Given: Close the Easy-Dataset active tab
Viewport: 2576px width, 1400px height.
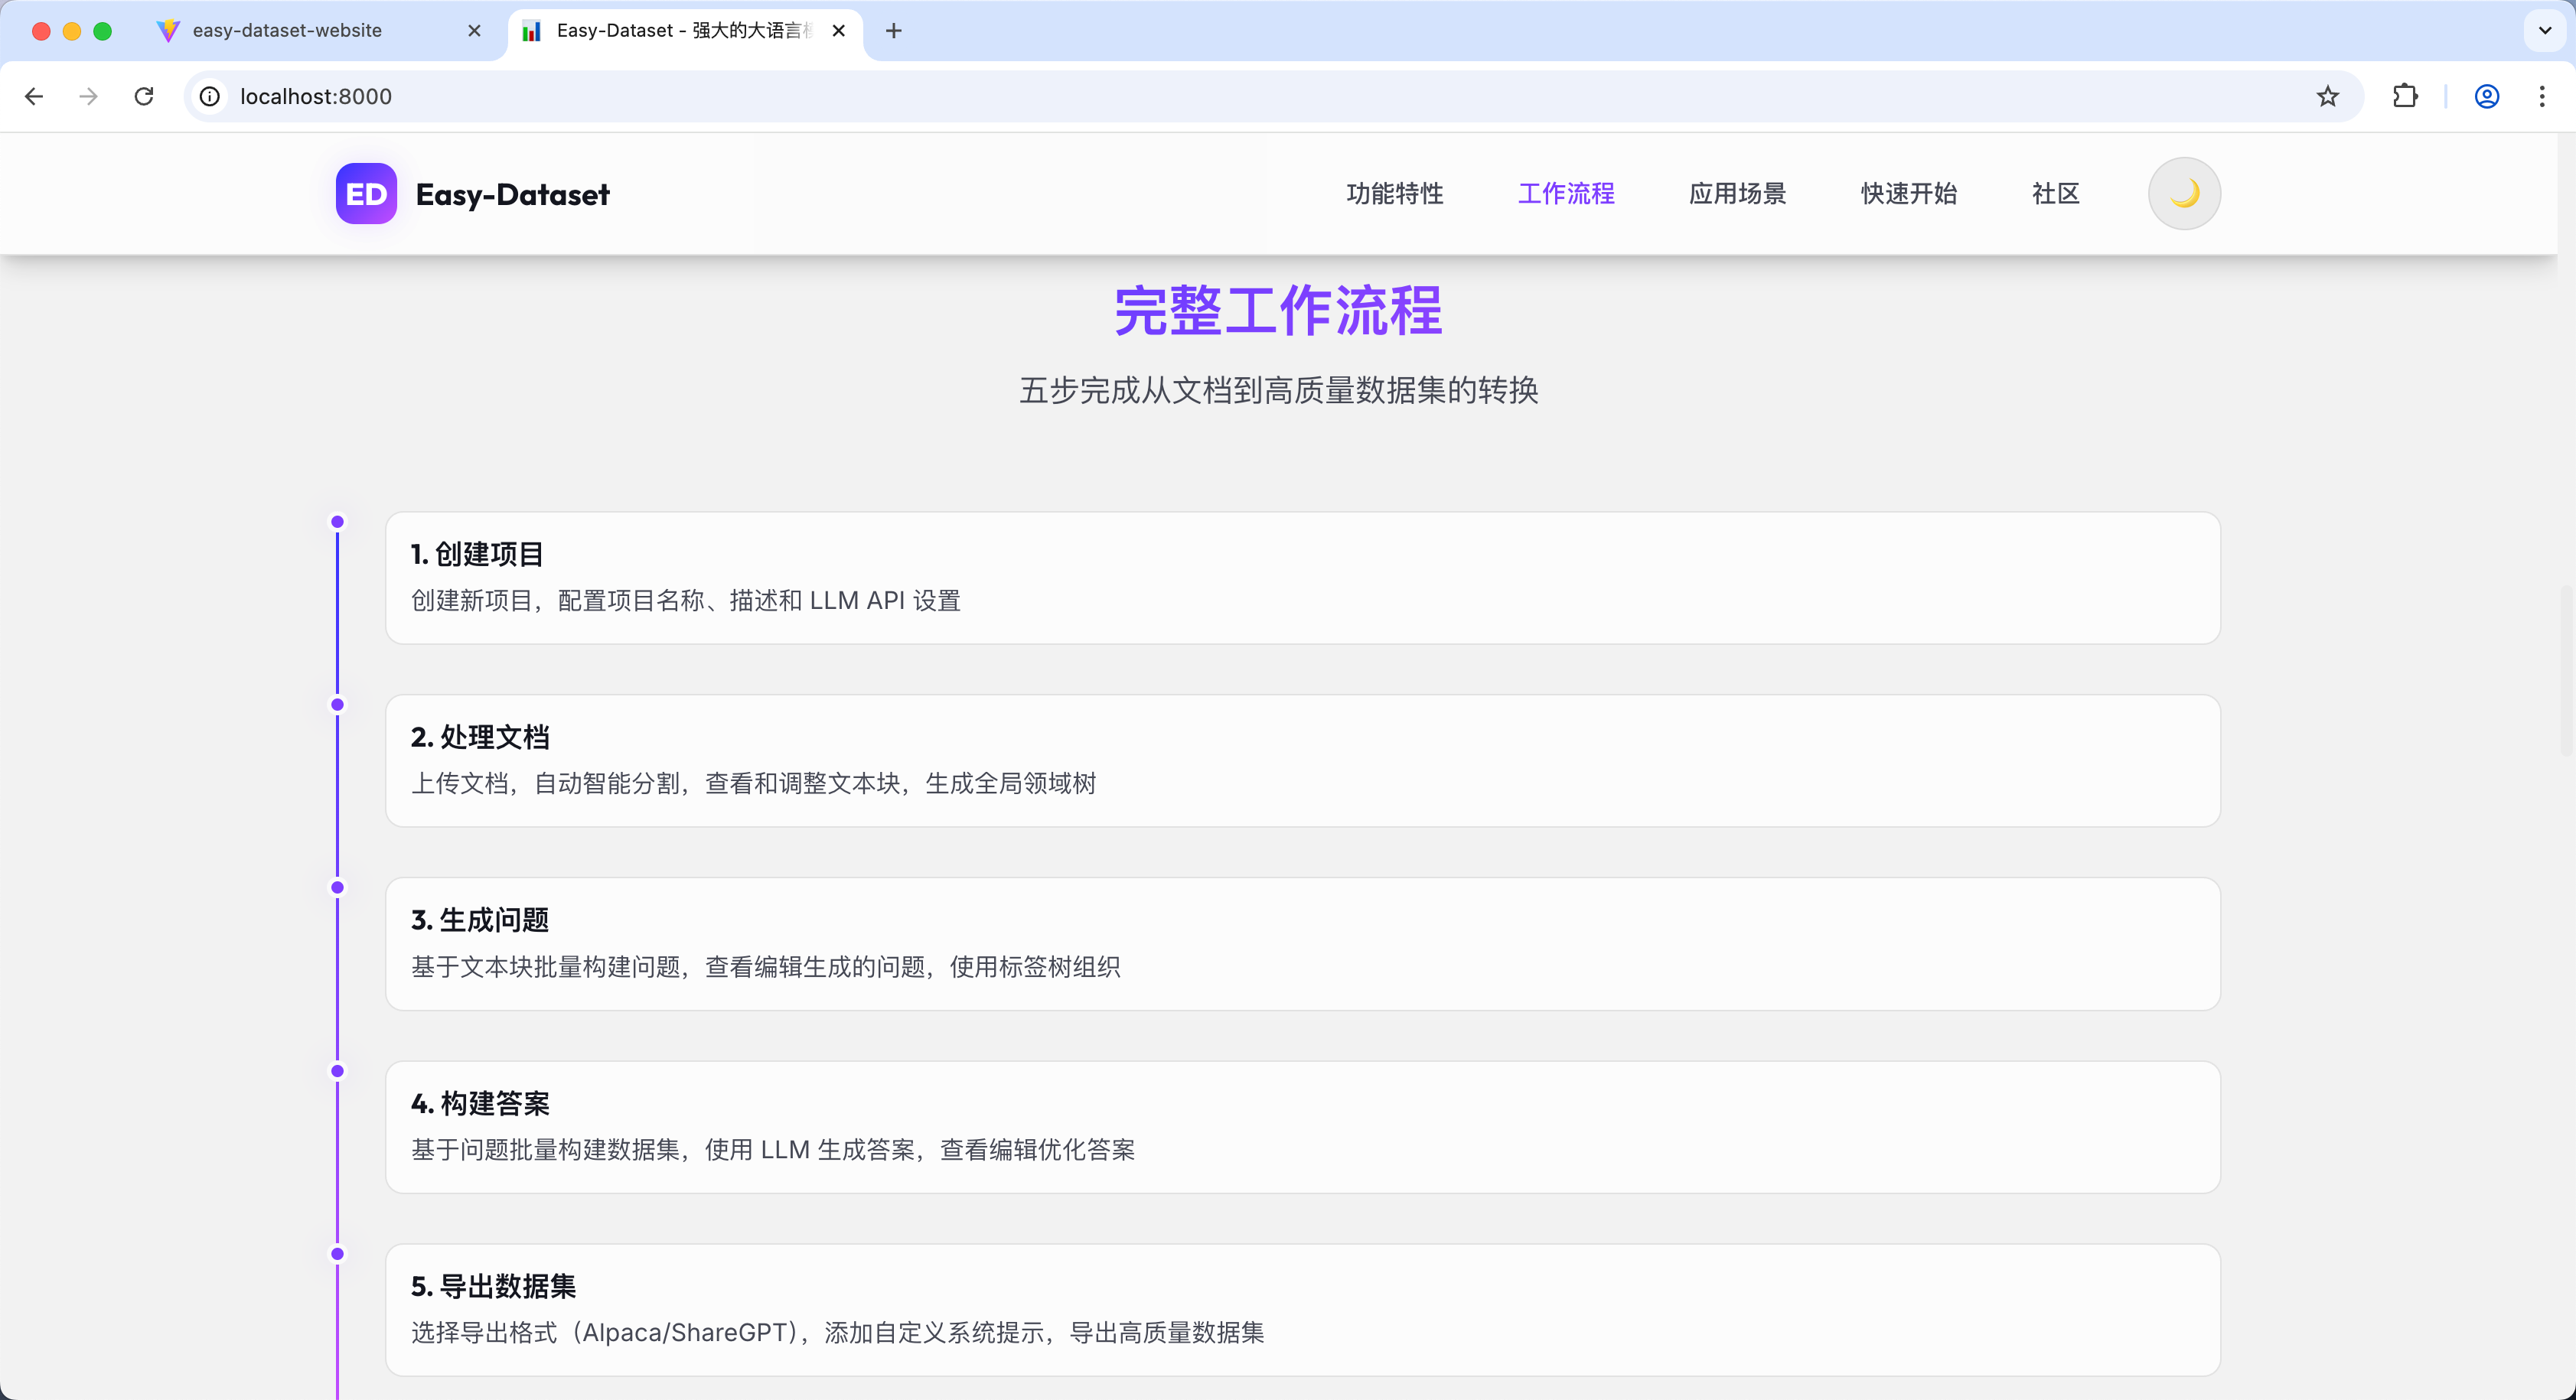Looking at the screenshot, I should 838,31.
